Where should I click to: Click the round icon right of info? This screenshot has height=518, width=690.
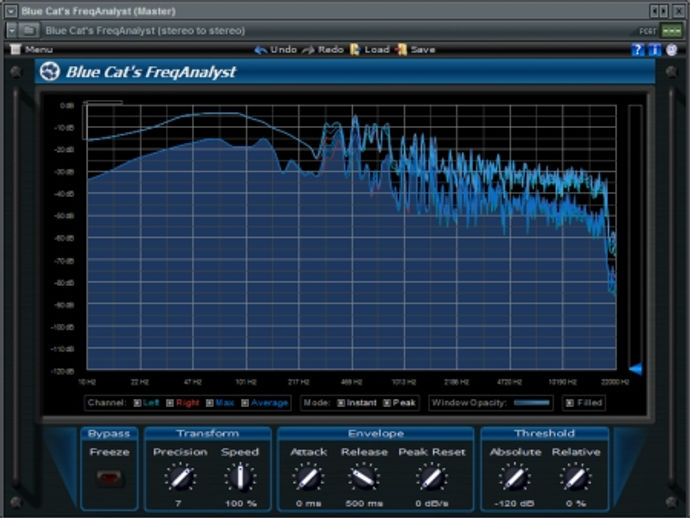coord(672,49)
